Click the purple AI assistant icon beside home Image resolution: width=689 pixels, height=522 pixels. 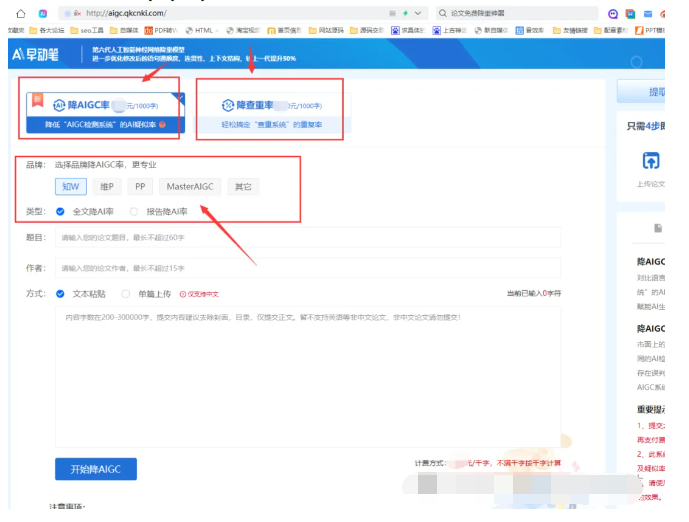tap(43, 14)
